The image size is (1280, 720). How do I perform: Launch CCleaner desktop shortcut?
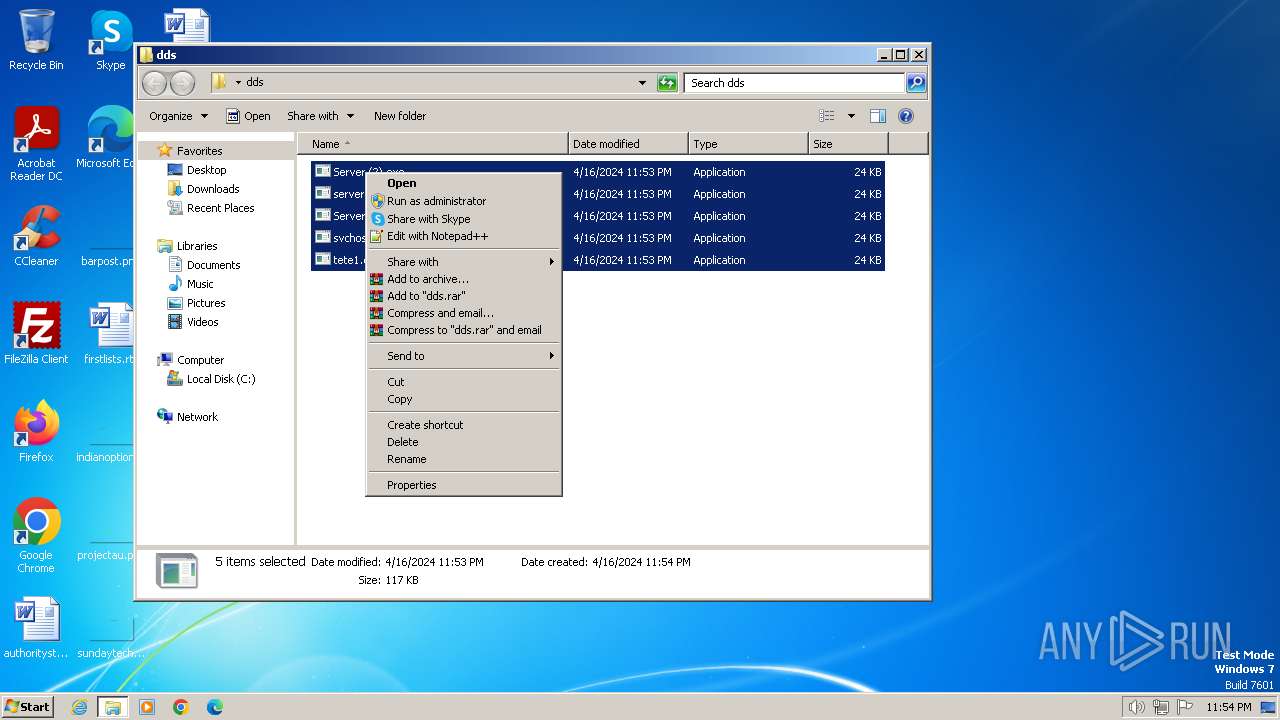36,236
